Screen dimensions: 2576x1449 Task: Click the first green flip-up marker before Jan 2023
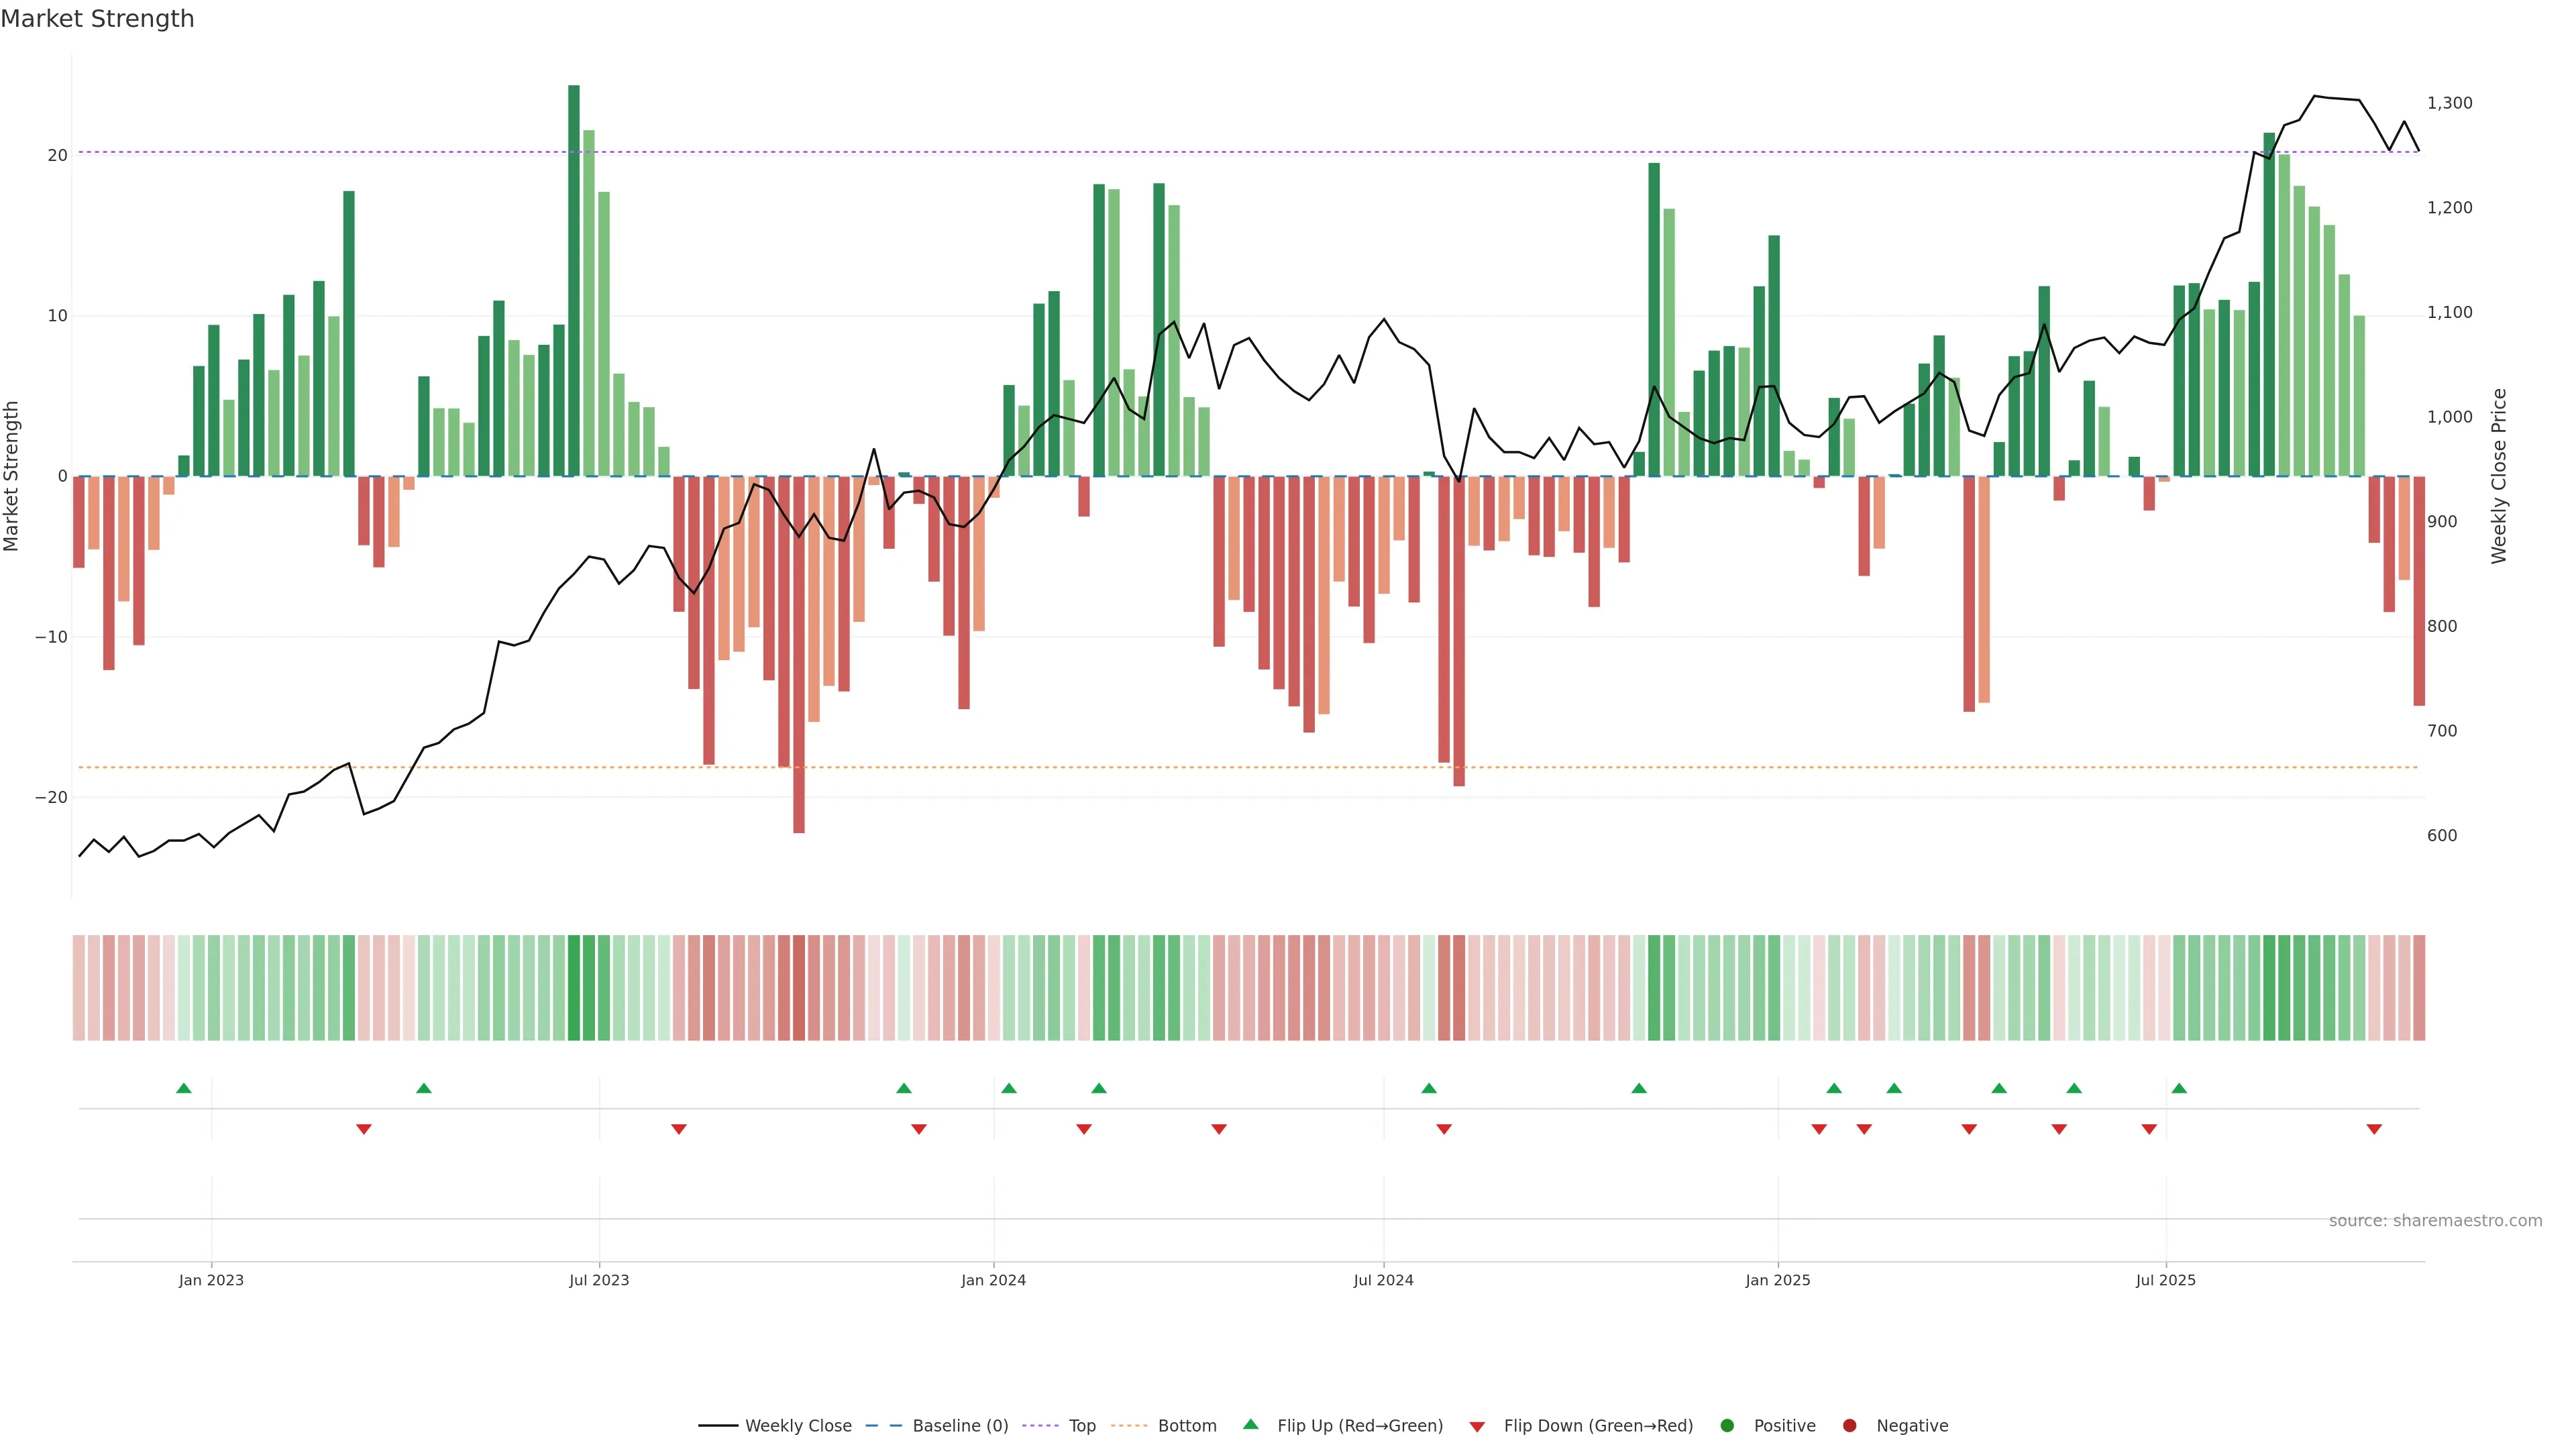click(184, 1088)
